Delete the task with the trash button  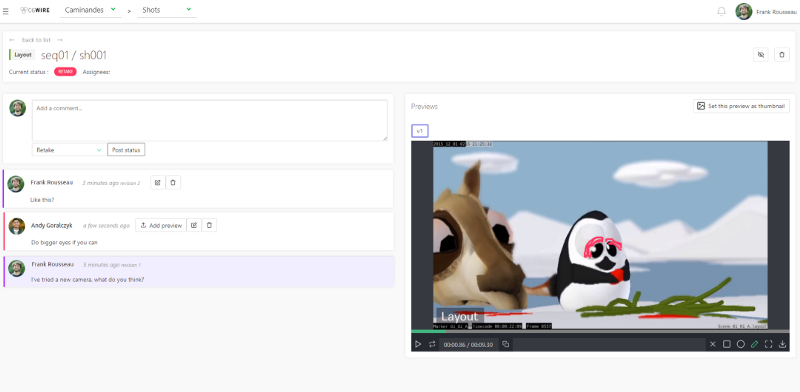coord(782,55)
